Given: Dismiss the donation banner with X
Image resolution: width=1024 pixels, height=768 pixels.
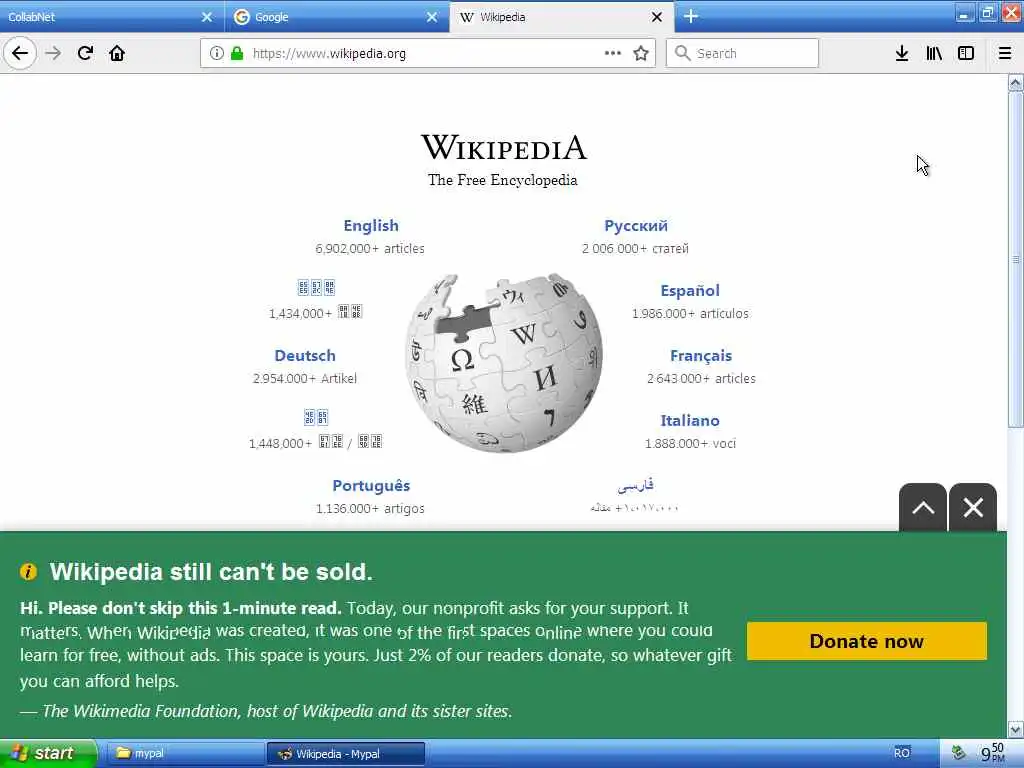Looking at the screenshot, I should pyautogui.click(x=973, y=507).
